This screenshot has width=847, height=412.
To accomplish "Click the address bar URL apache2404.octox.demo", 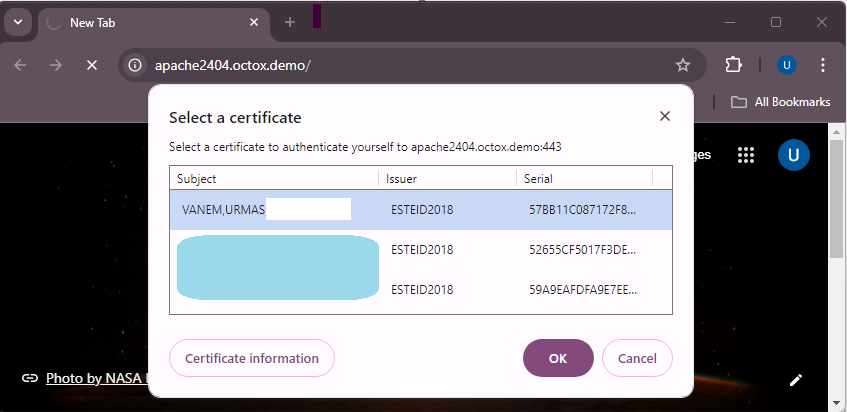I will coord(232,66).
